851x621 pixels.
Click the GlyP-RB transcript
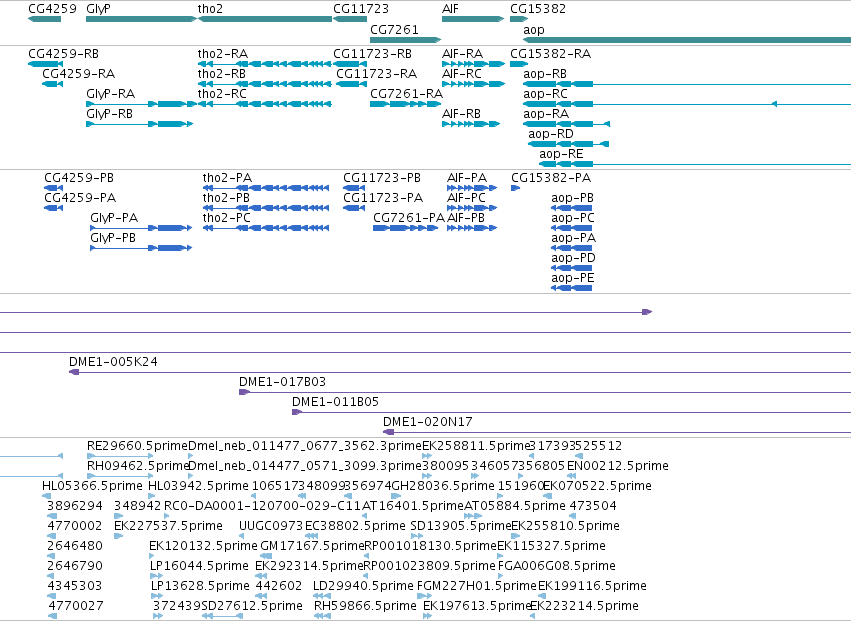tap(139, 124)
